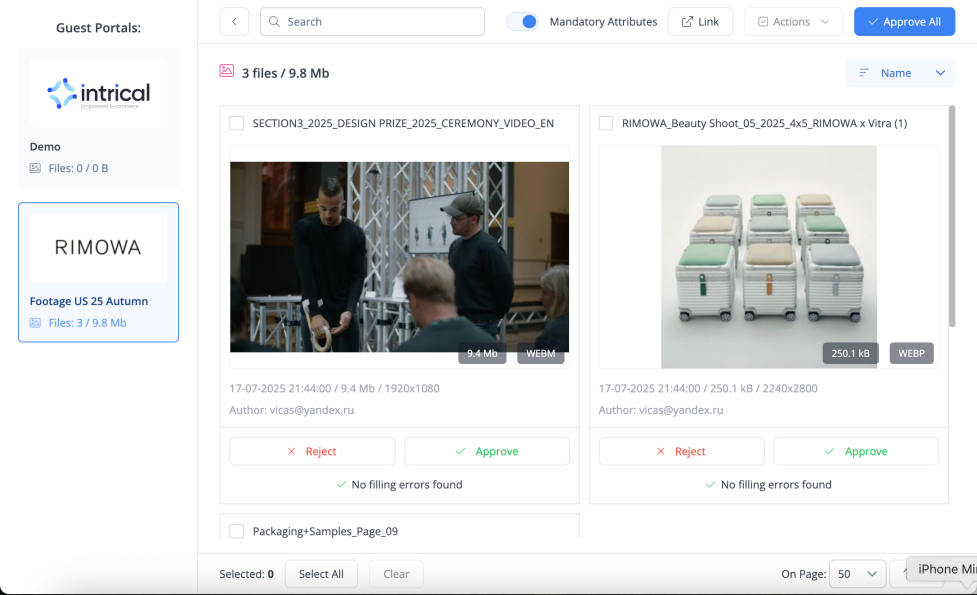Toggle the Mandatory Attributes switch
The height and width of the screenshot is (595, 977).
(522, 22)
